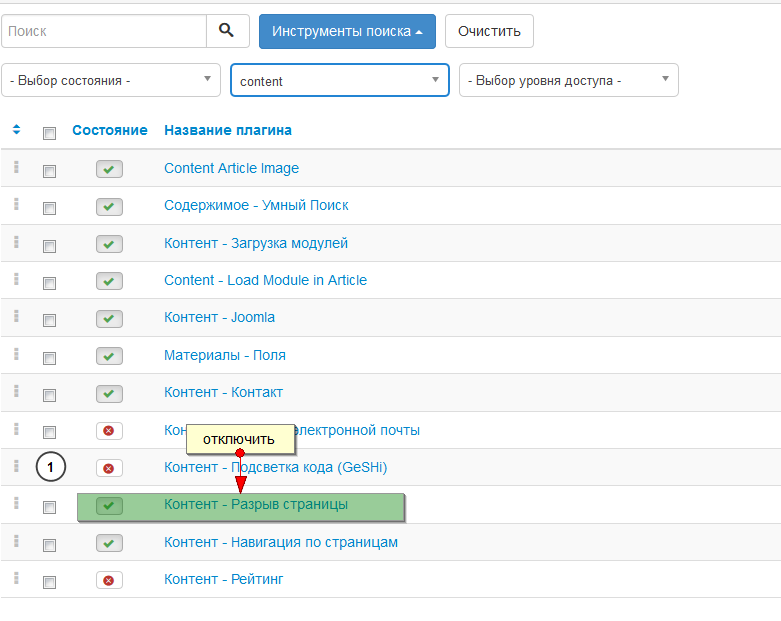This screenshot has height=621, width=781.
Task: Disable the Контент - Joomla status icon
Action: (x=109, y=318)
